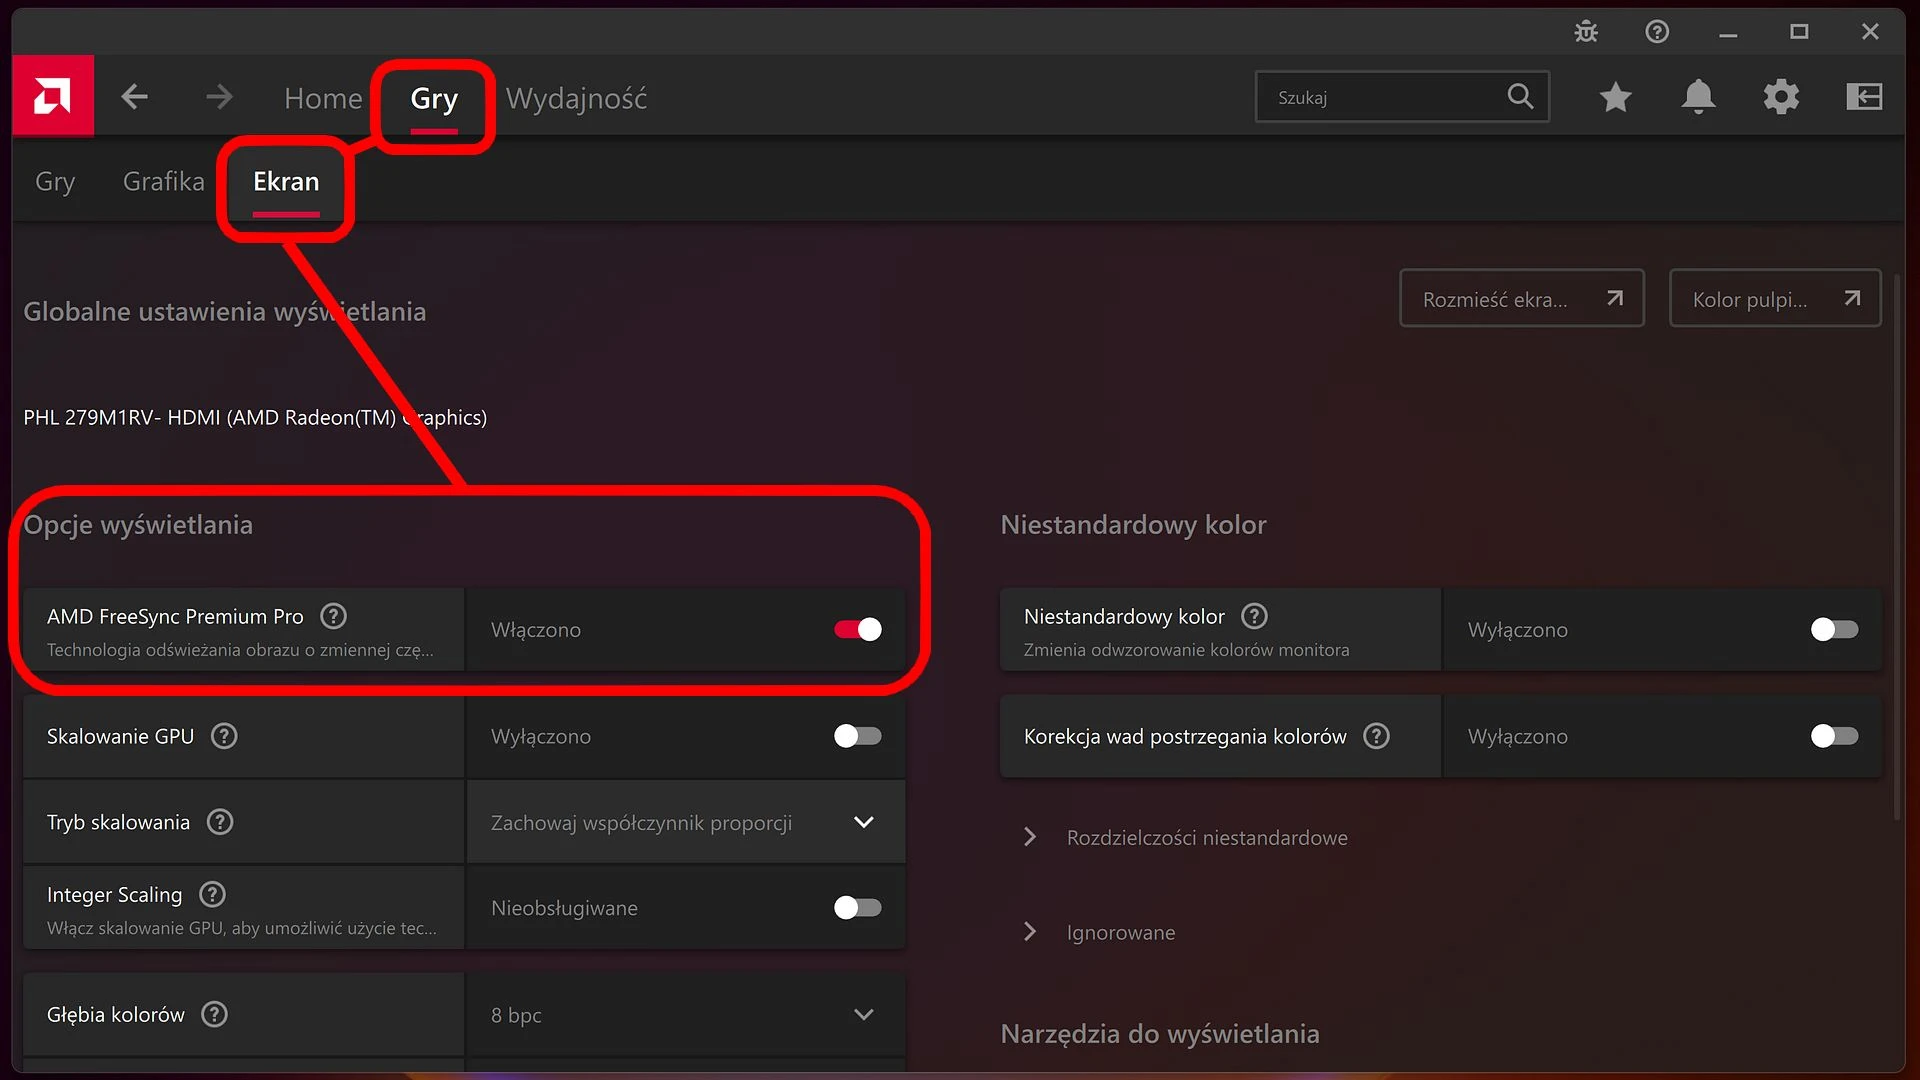The image size is (1920, 1080).
Task: Disable AMD FreeSync Premium Pro toggle
Action: point(858,629)
